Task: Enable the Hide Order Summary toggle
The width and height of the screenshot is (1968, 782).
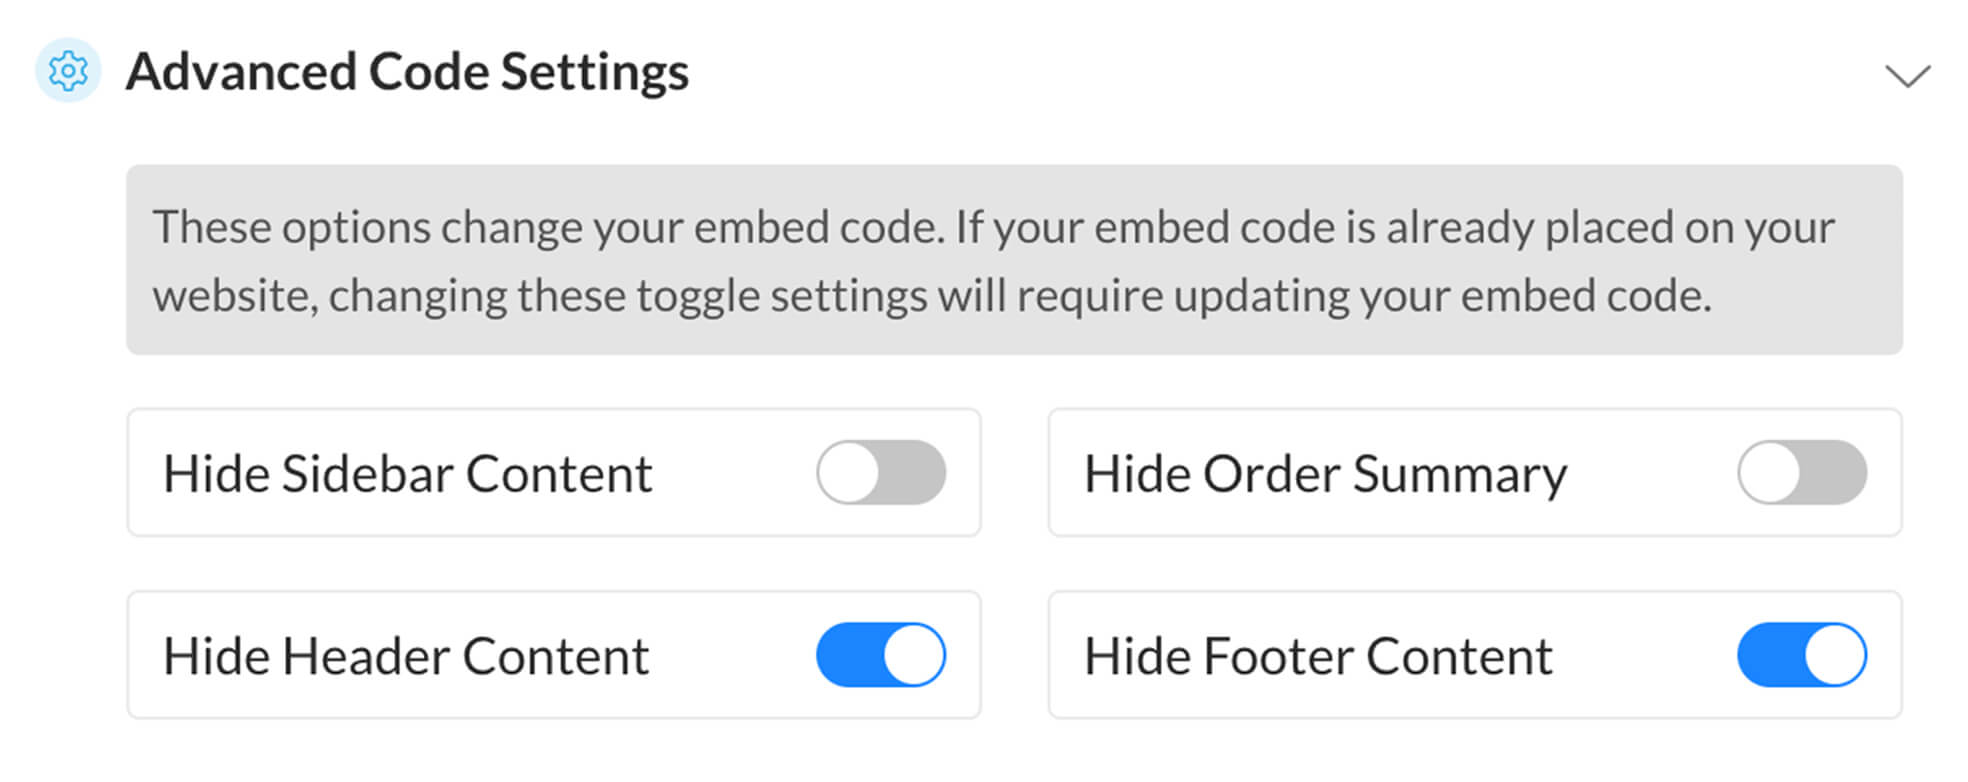Action: click(1802, 472)
